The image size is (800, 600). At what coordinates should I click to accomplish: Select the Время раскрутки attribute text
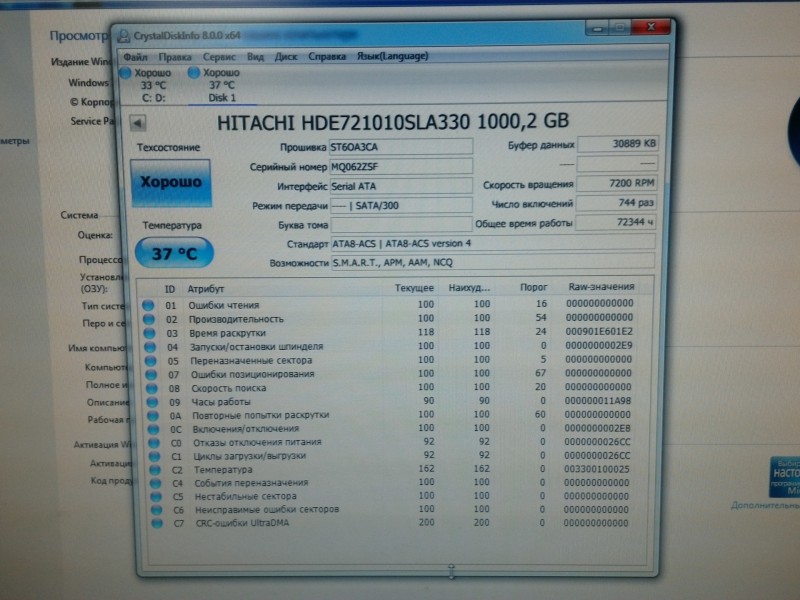click(228, 333)
